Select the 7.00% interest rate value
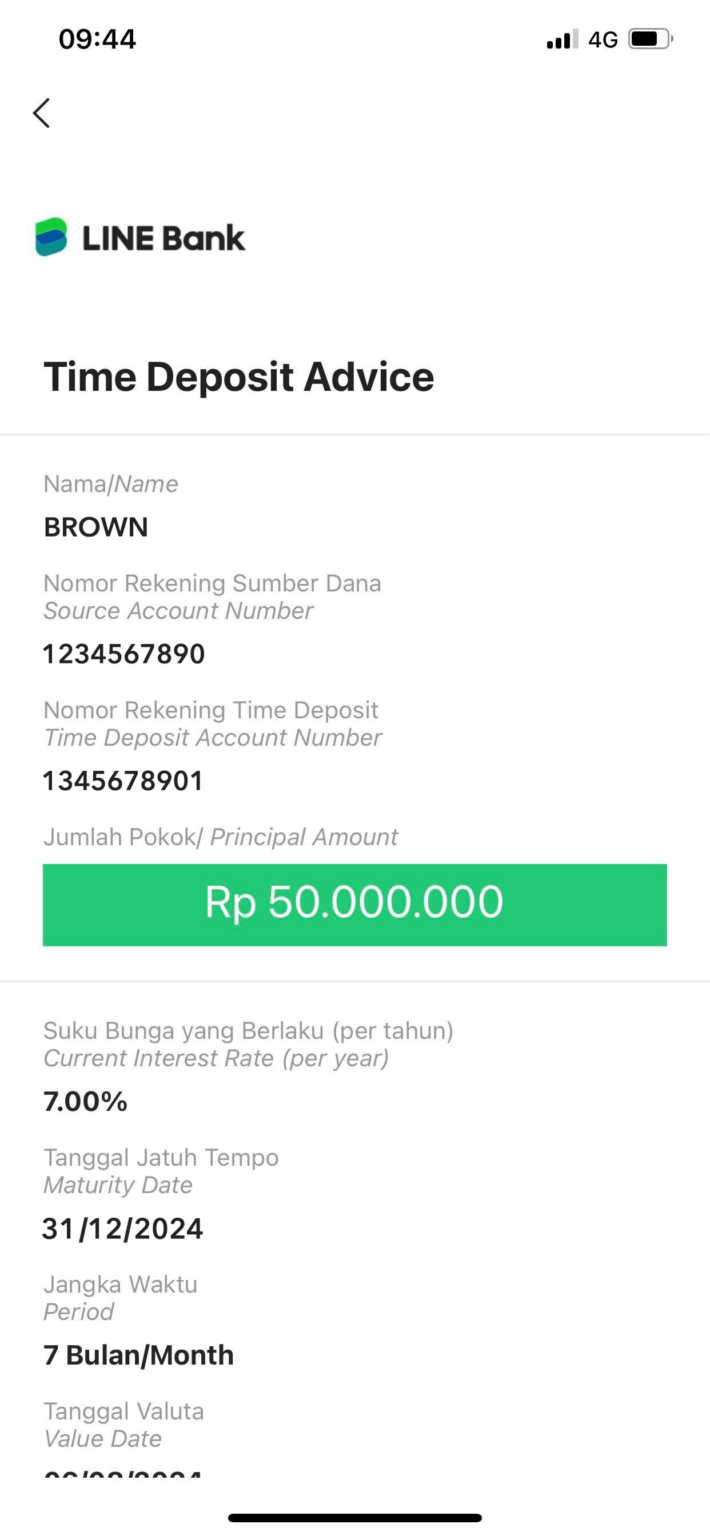 coord(85,1101)
